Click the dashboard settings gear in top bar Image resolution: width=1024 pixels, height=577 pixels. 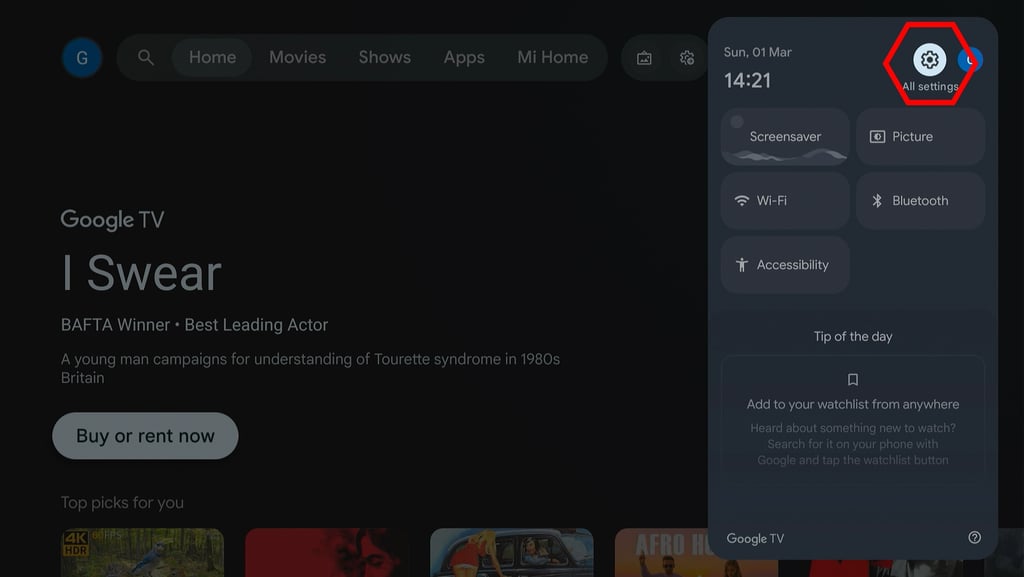tap(686, 58)
